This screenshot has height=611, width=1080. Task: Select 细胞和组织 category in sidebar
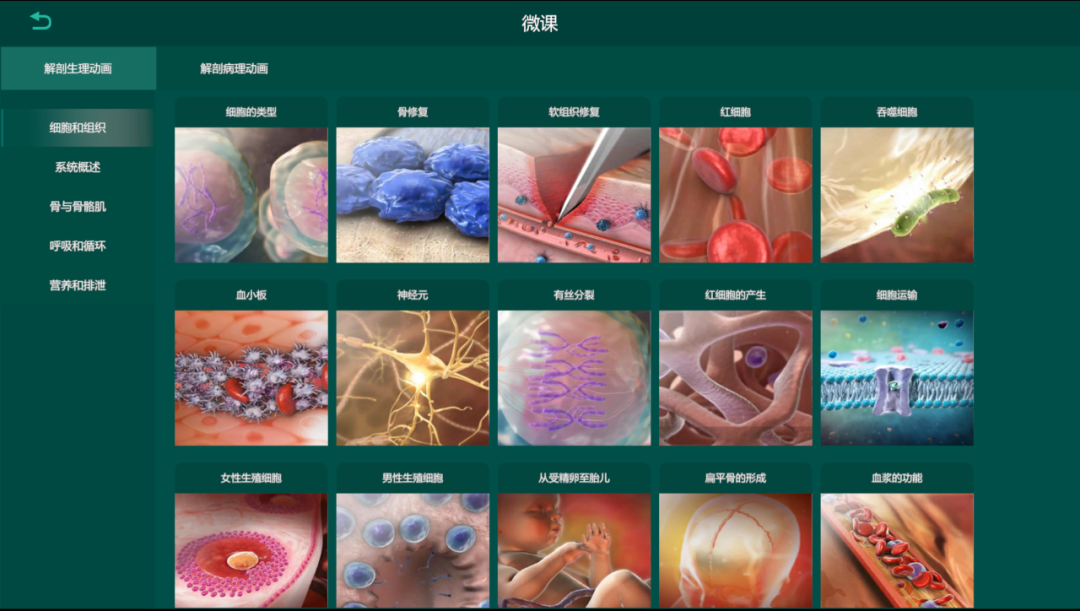(x=78, y=127)
